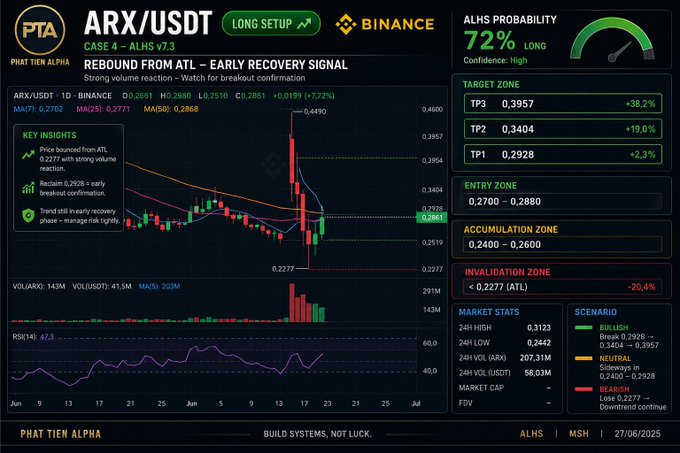The width and height of the screenshot is (680, 453).
Task: Click the 'RSI(14): 47,3' indicator label
Action: pos(33,337)
